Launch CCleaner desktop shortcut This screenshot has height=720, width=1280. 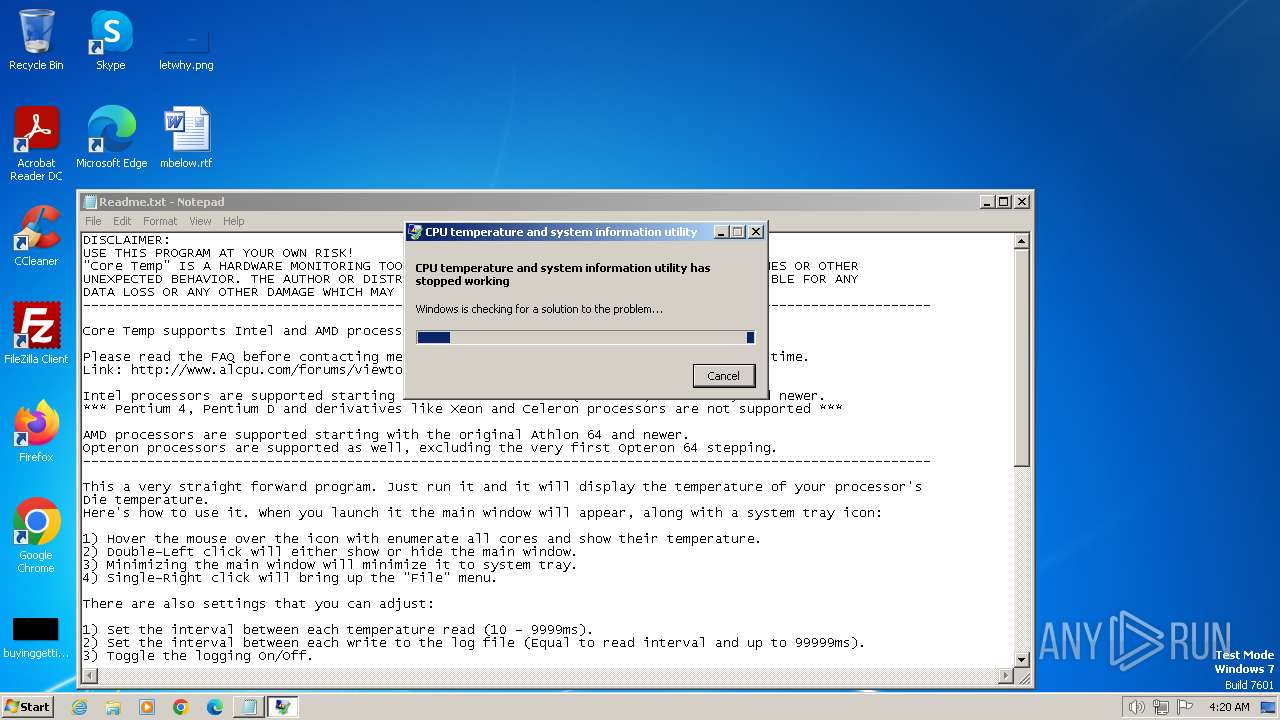point(36,236)
